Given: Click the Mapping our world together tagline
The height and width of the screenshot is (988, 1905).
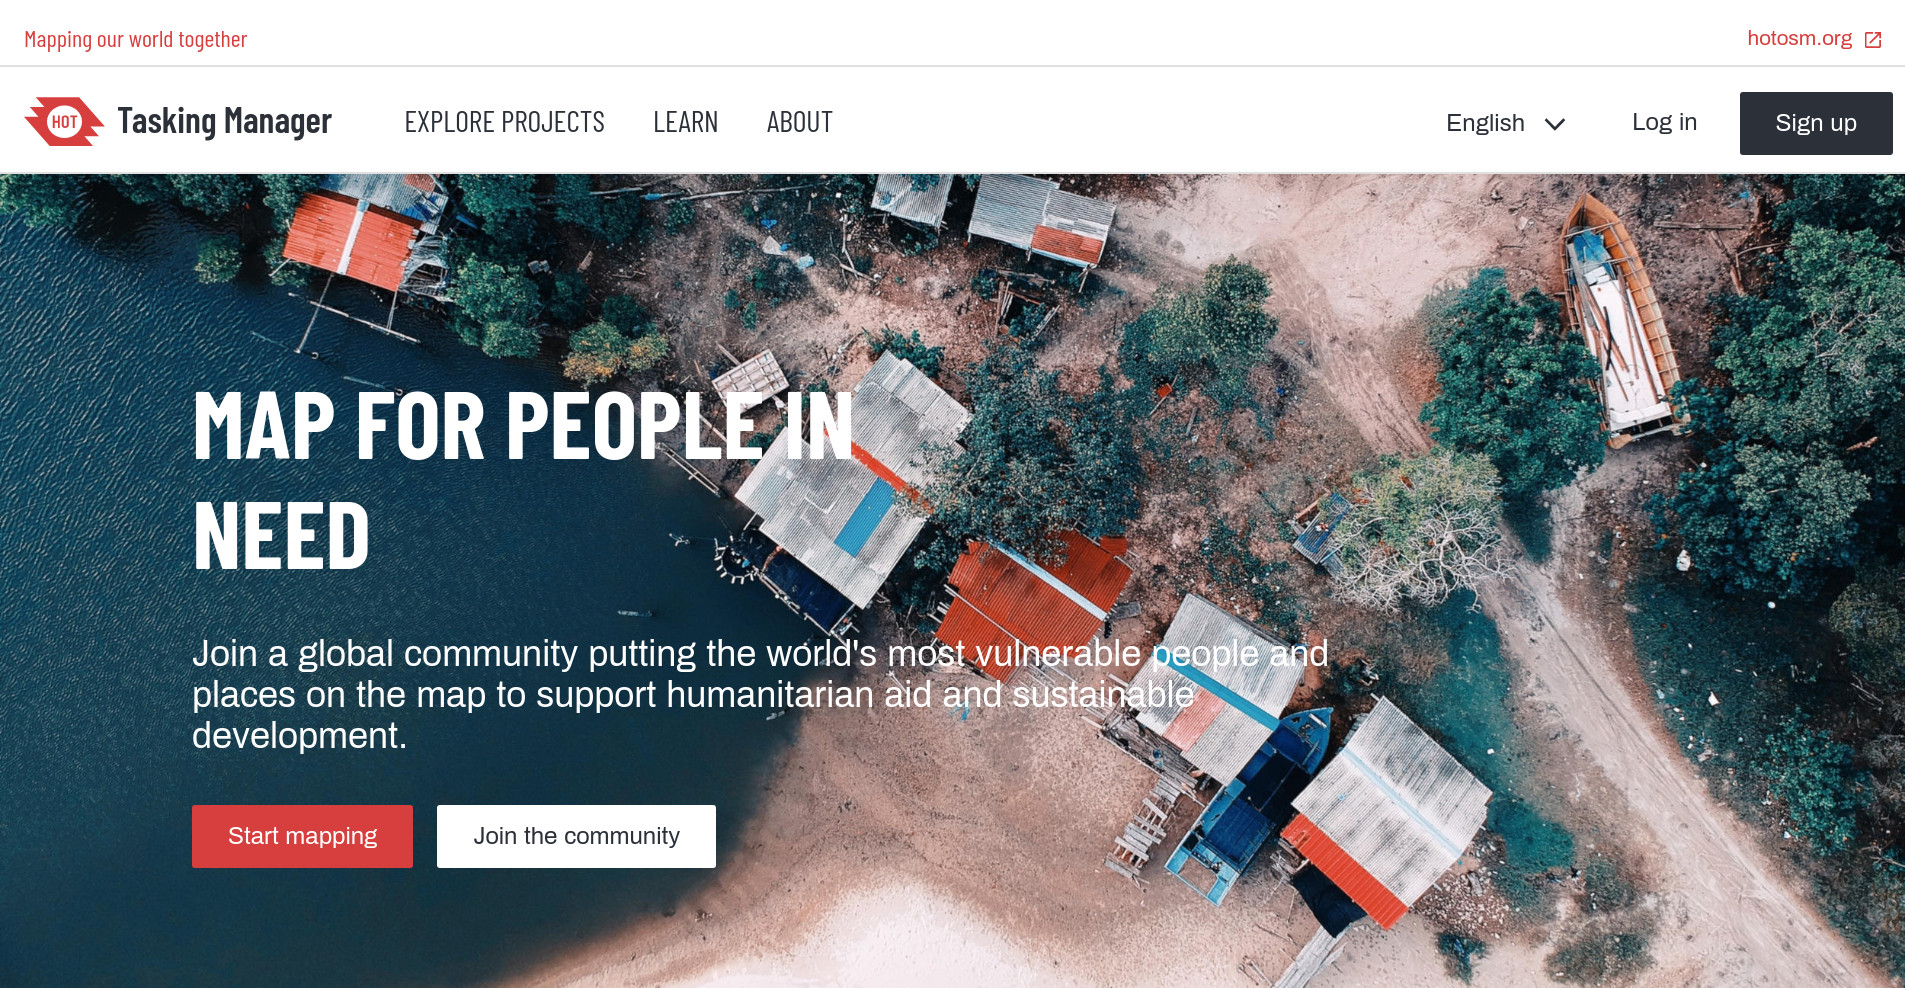Looking at the screenshot, I should pyautogui.click(x=135, y=39).
